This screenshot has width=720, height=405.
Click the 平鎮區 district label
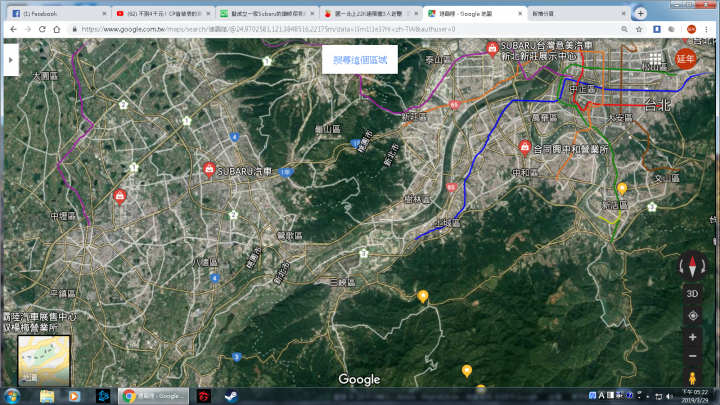click(x=63, y=293)
